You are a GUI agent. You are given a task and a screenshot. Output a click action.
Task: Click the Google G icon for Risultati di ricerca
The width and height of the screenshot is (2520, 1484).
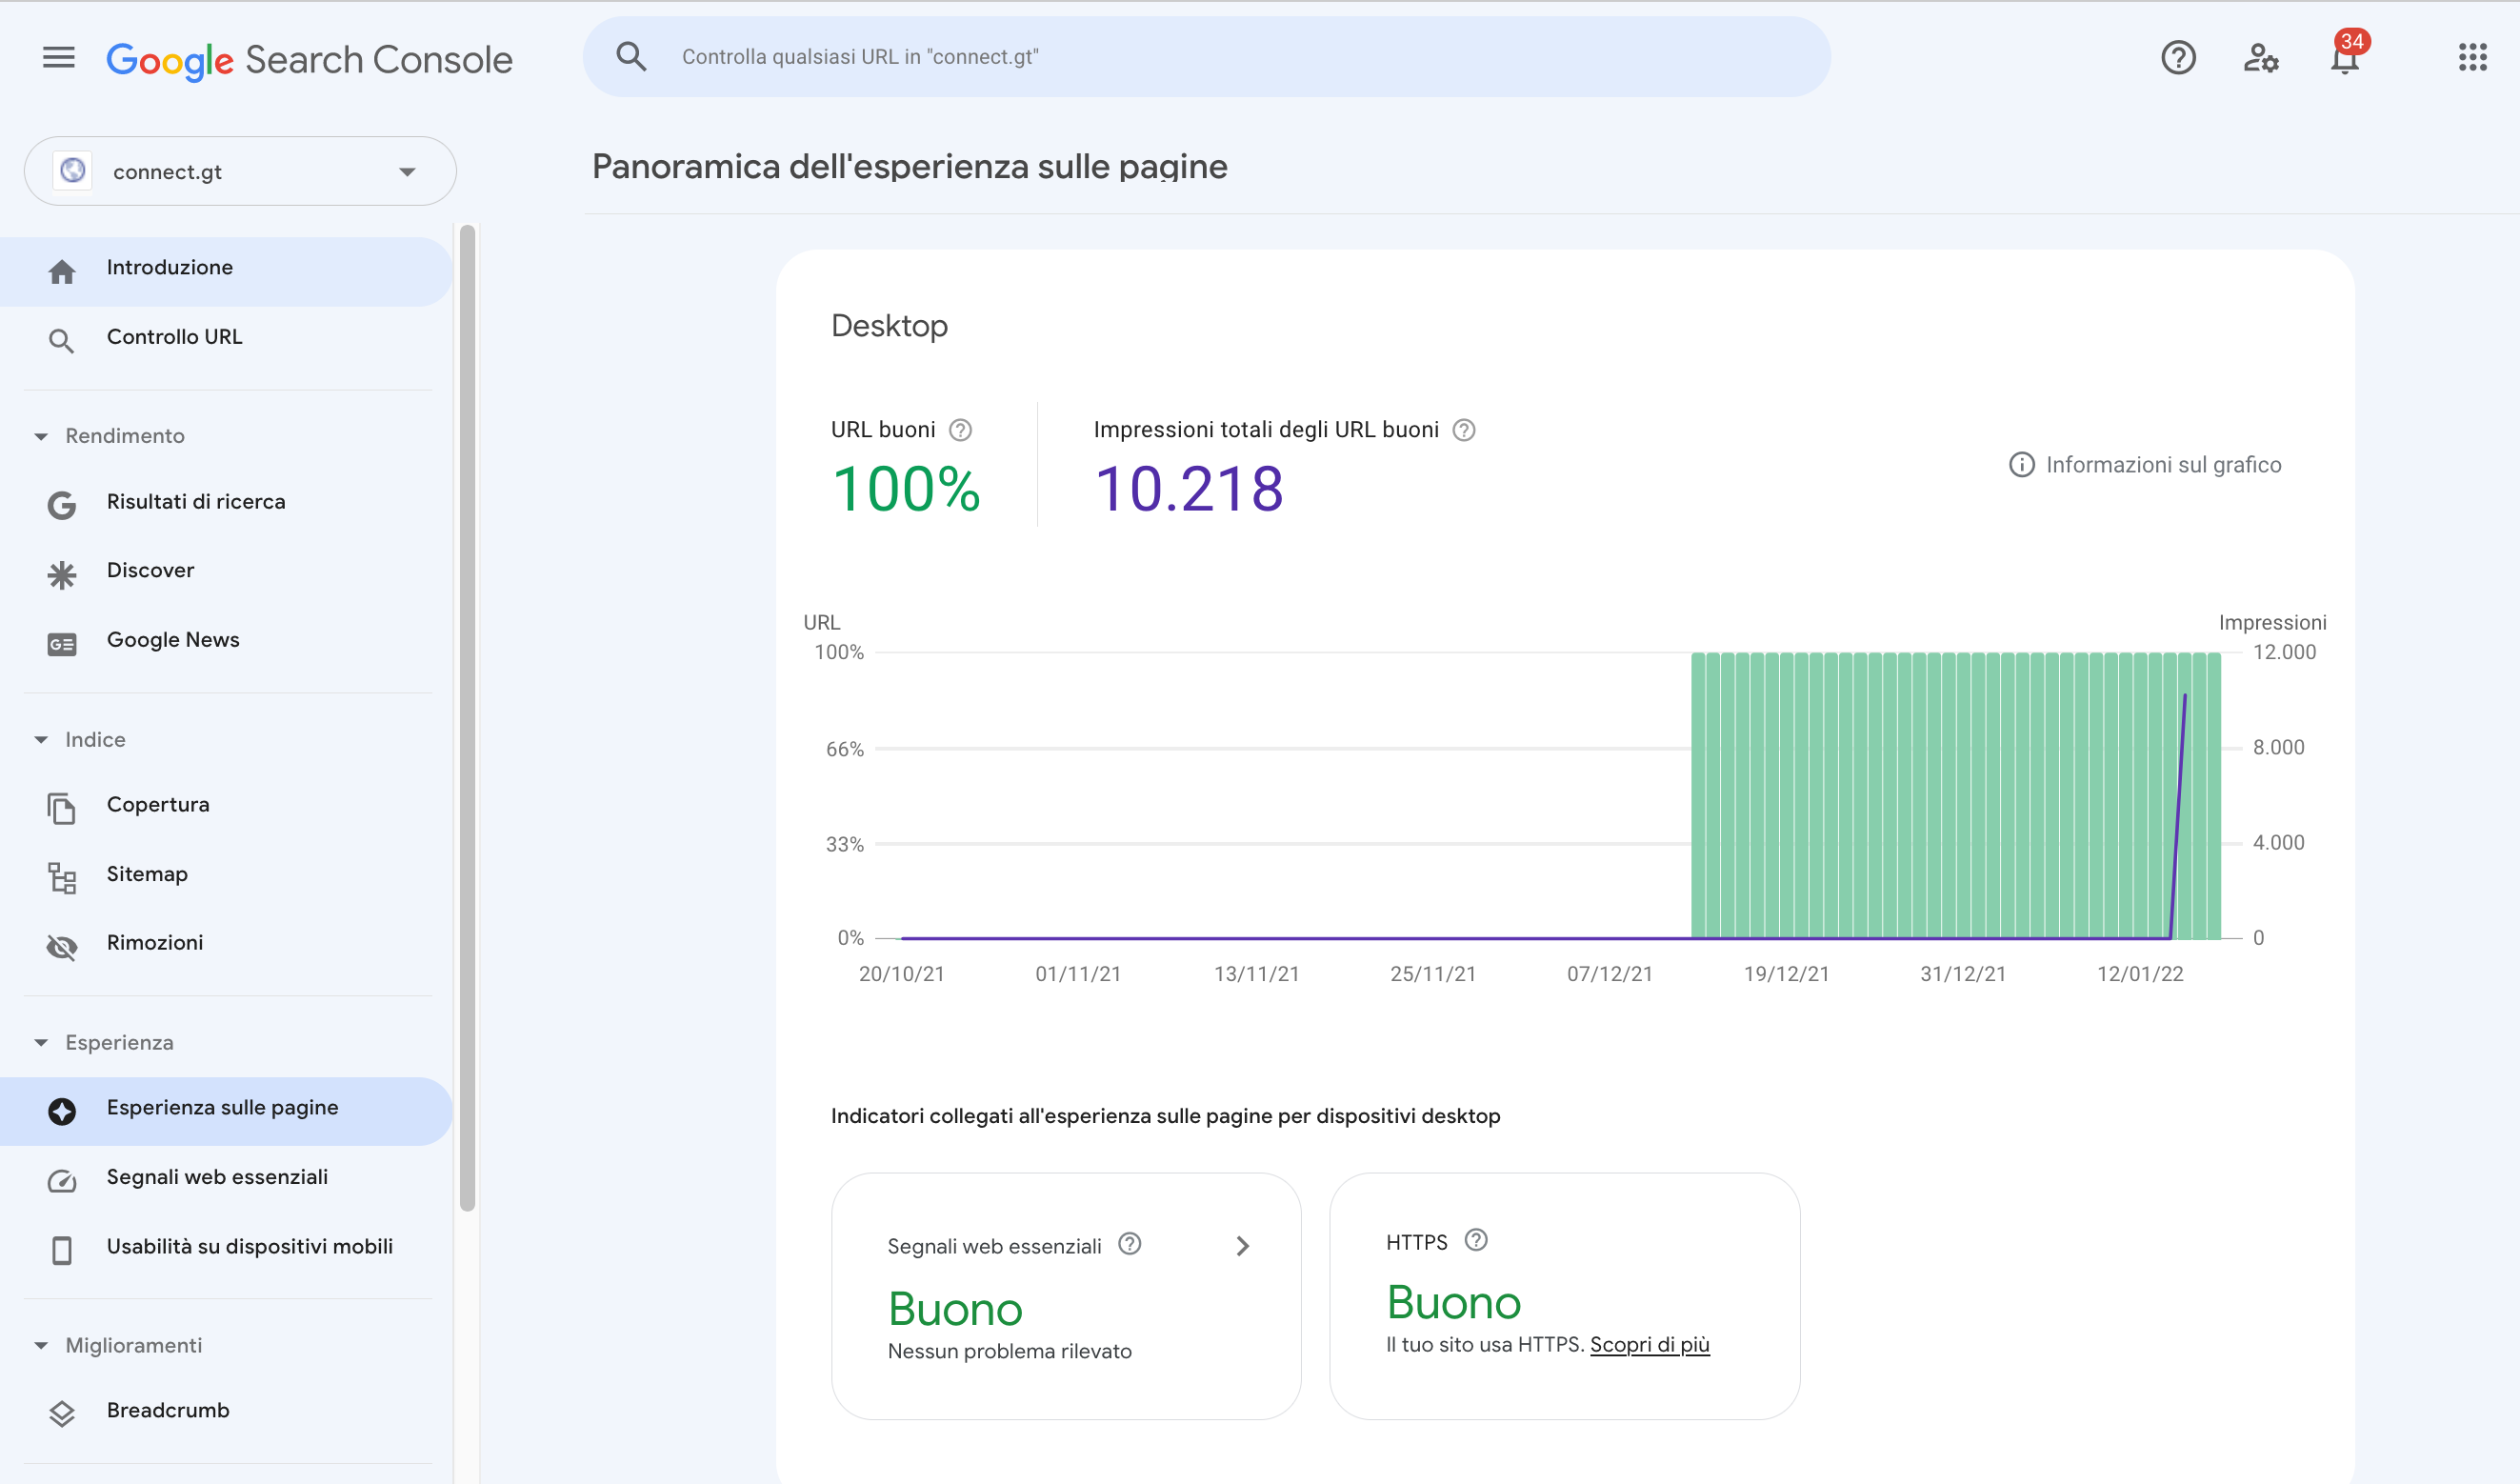62,505
